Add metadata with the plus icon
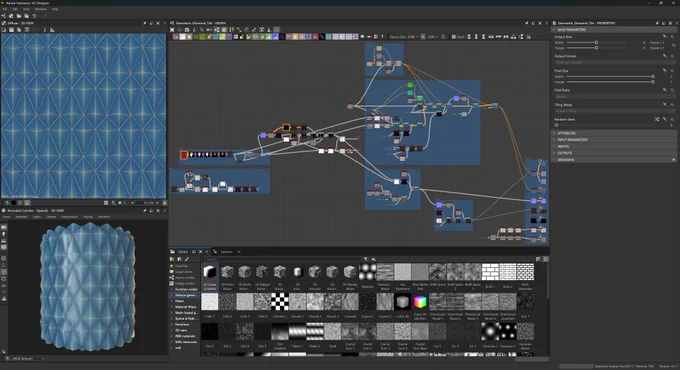The image size is (680, 370). [x=673, y=160]
